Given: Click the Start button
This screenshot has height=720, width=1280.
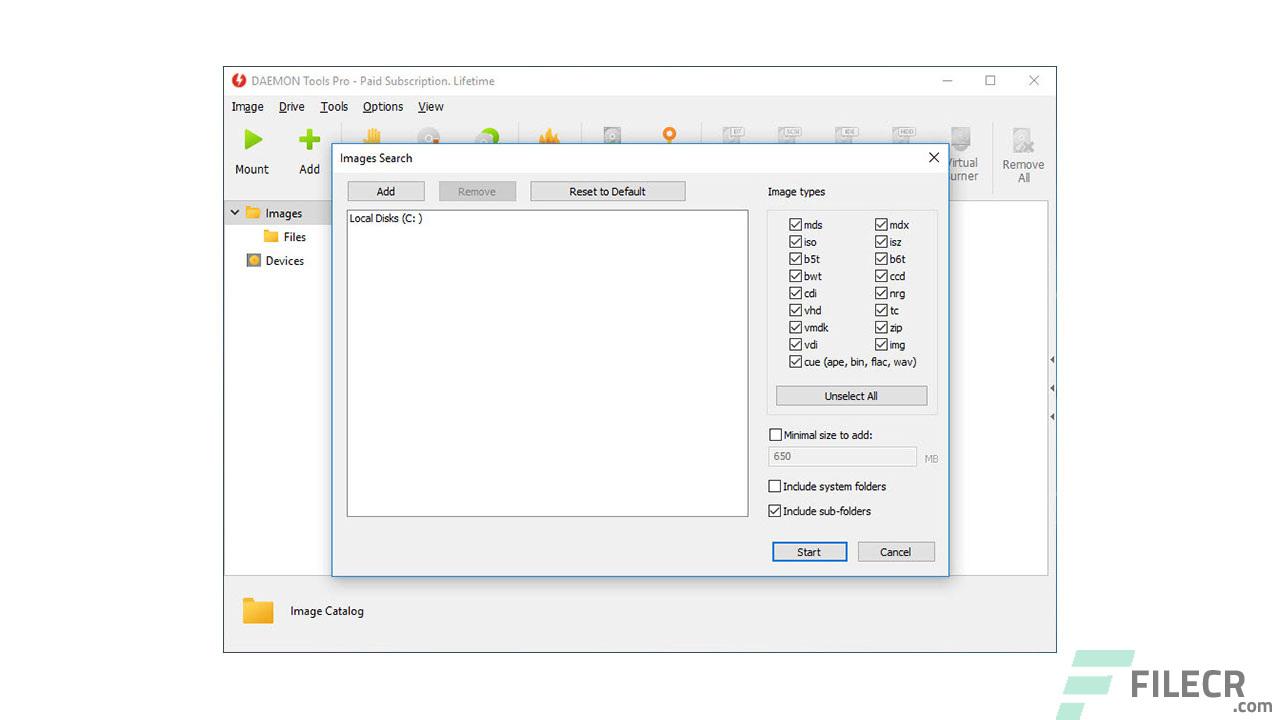Looking at the screenshot, I should (x=809, y=552).
